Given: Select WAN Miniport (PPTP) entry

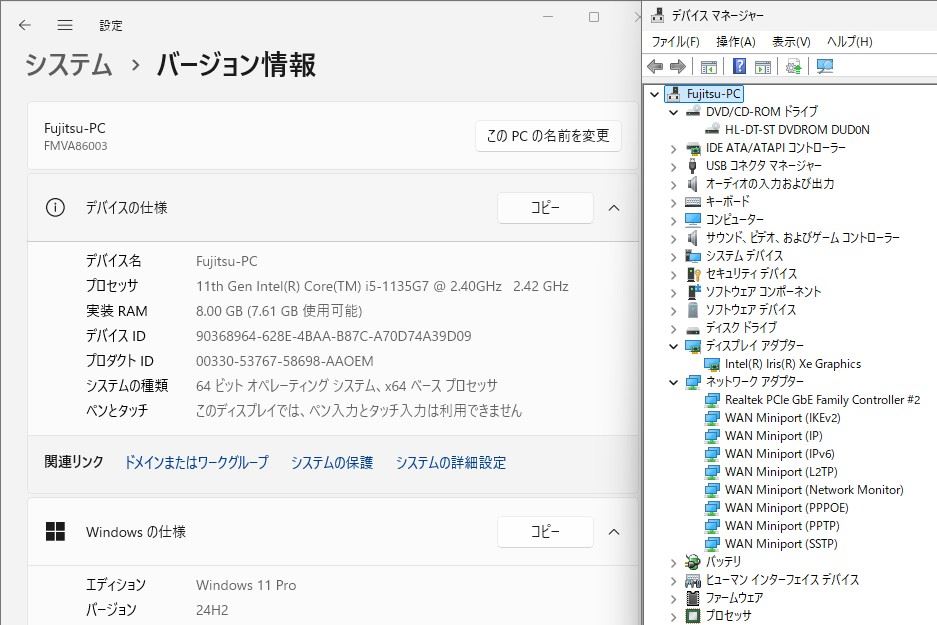Looking at the screenshot, I should (x=782, y=525).
